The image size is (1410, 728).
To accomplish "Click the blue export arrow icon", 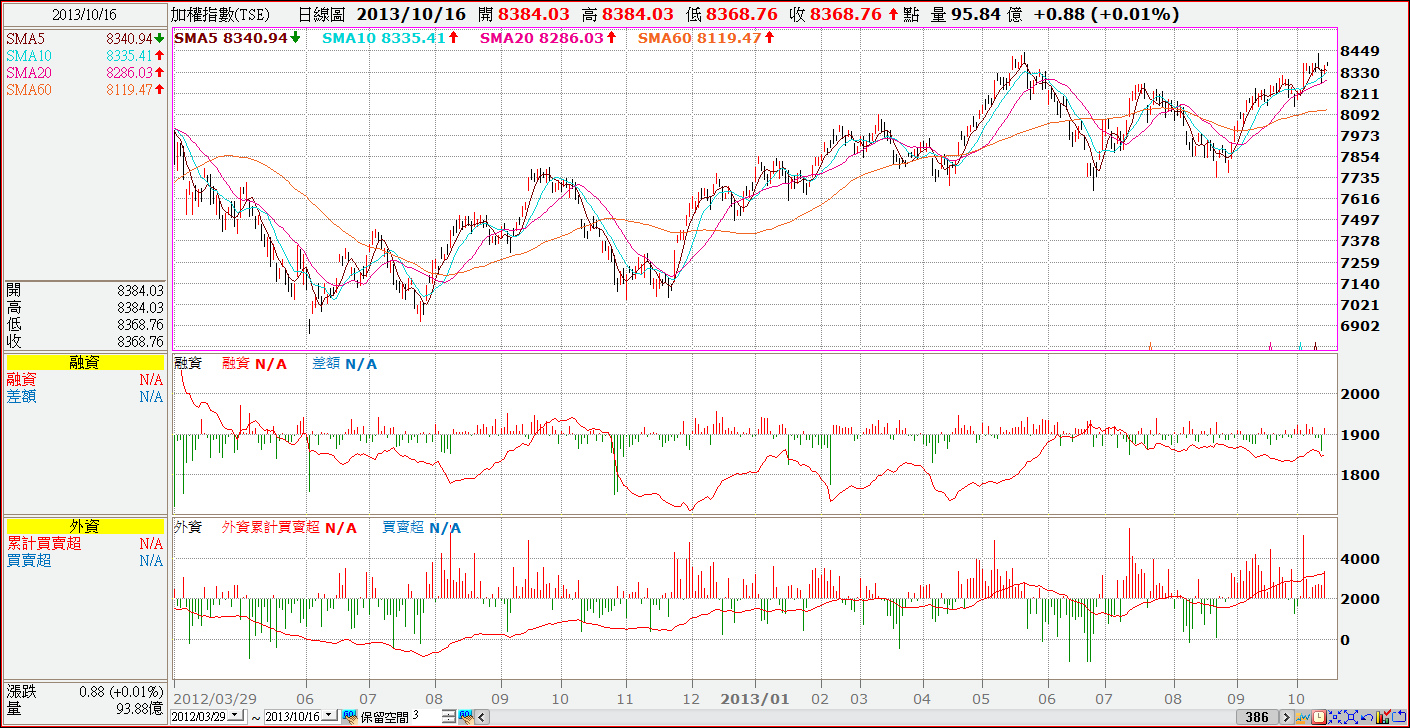I will tap(1399, 717).
